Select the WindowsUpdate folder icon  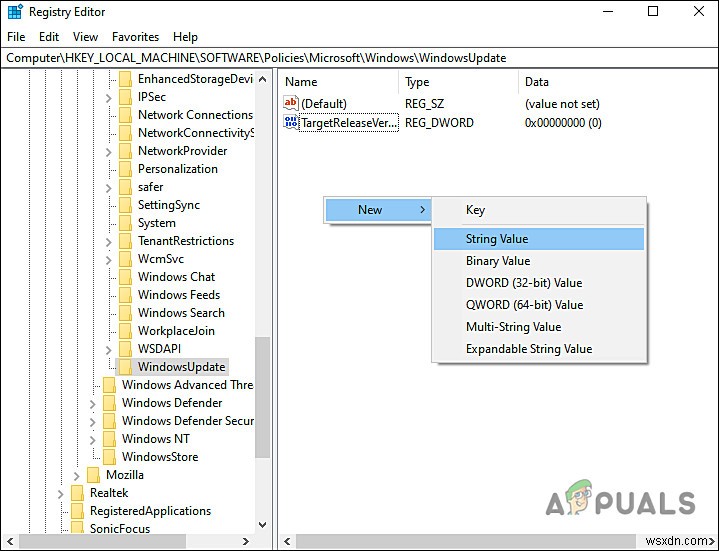(x=125, y=367)
